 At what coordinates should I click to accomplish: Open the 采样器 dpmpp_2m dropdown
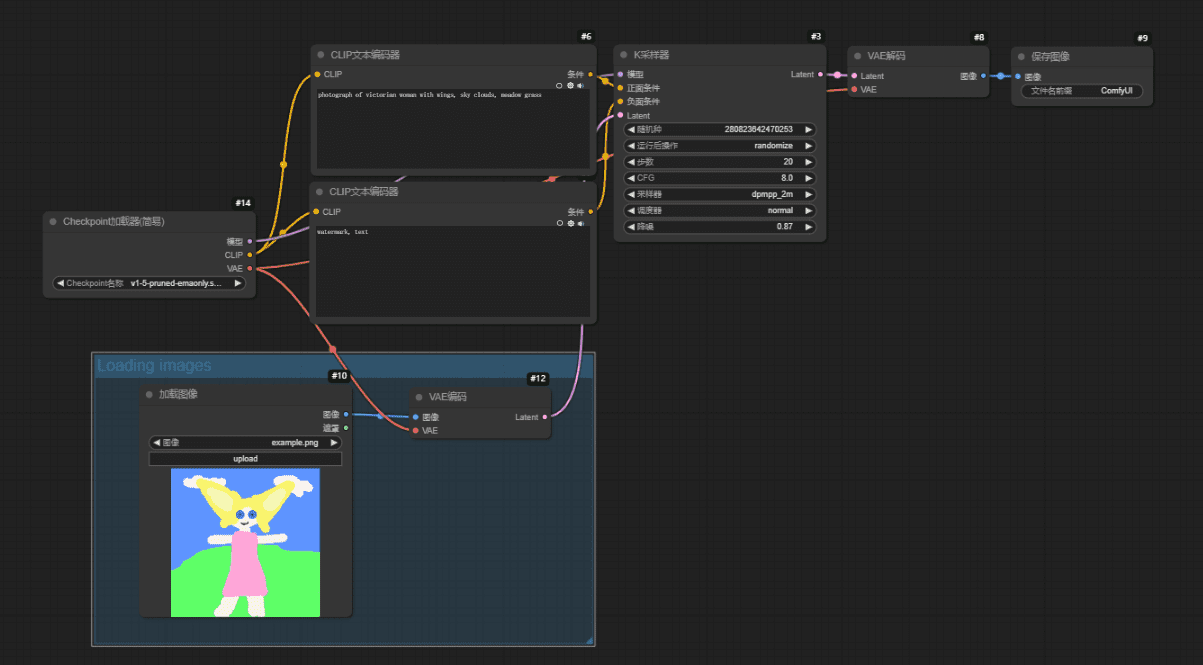click(x=720, y=194)
